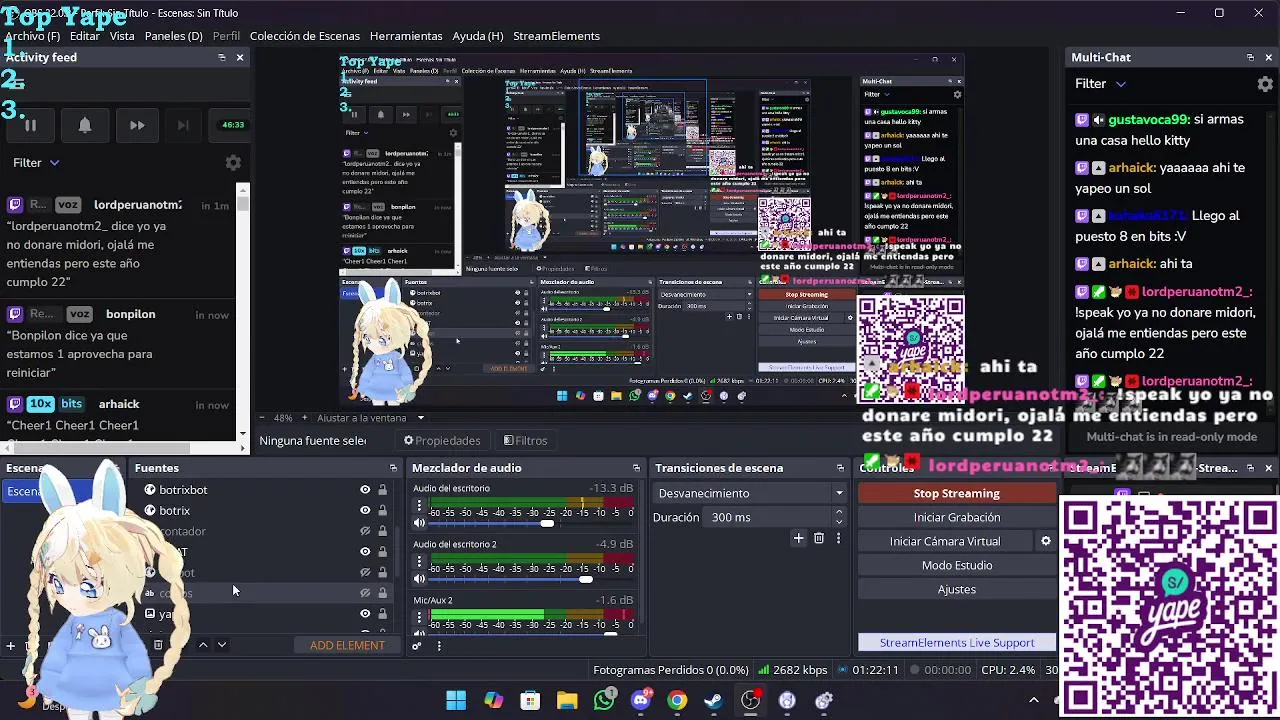Skip current alert with fast-forward icon
Image resolution: width=1280 pixels, height=720 pixels.
[x=137, y=125]
